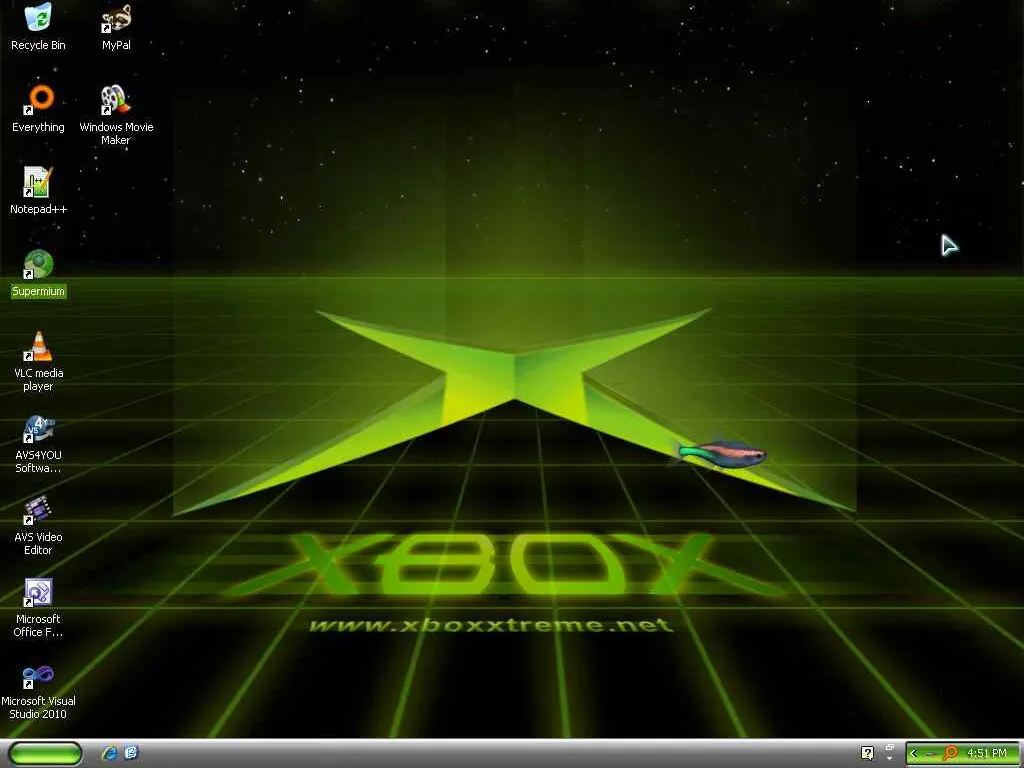
Task: Expand hidden system tray icons chevron
Action: coord(914,754)
